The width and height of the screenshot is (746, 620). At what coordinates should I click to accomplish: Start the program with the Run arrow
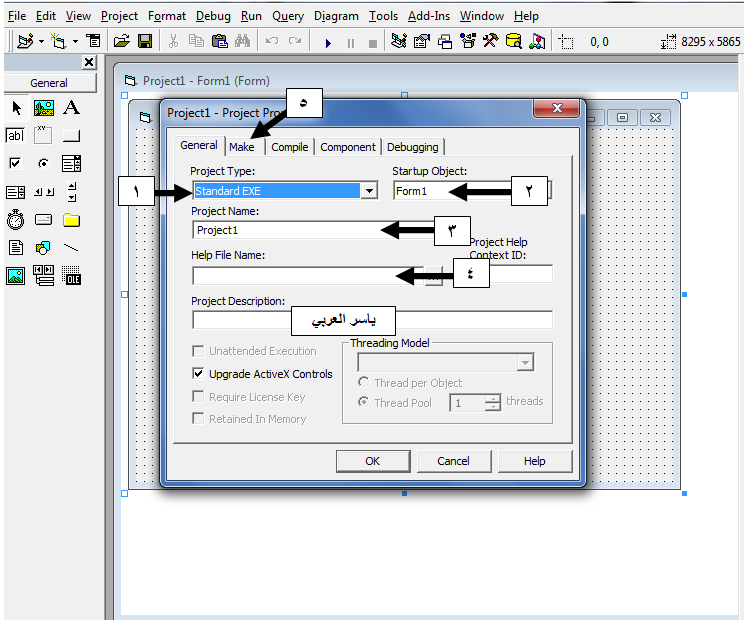coord(328,43)
